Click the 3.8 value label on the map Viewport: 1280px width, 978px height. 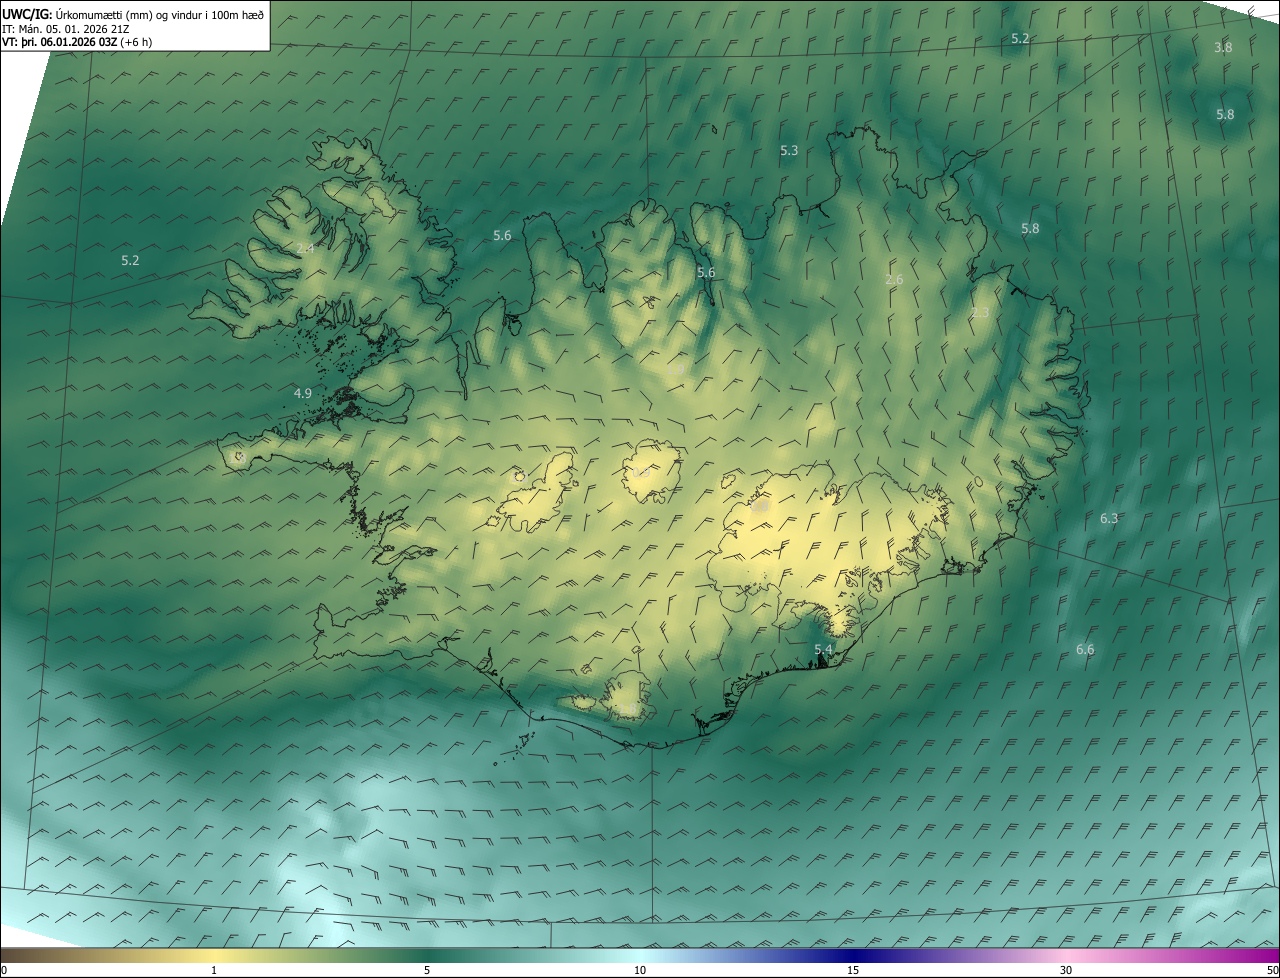point(1223,47)
